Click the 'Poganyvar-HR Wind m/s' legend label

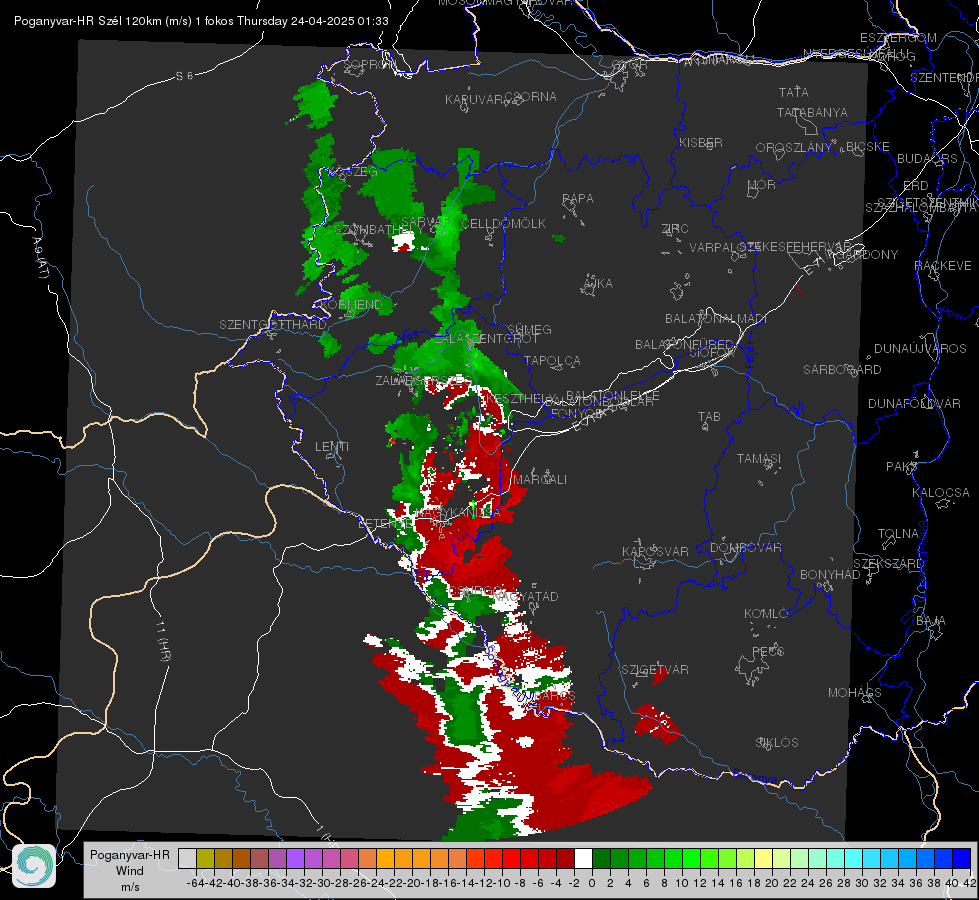[x=130, y=871]
